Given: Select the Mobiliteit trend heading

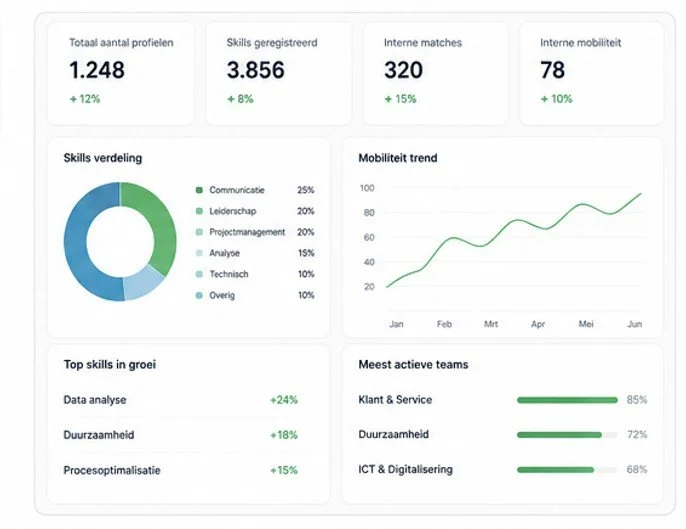Looking at the screenshot, I should tap(398, 158).
